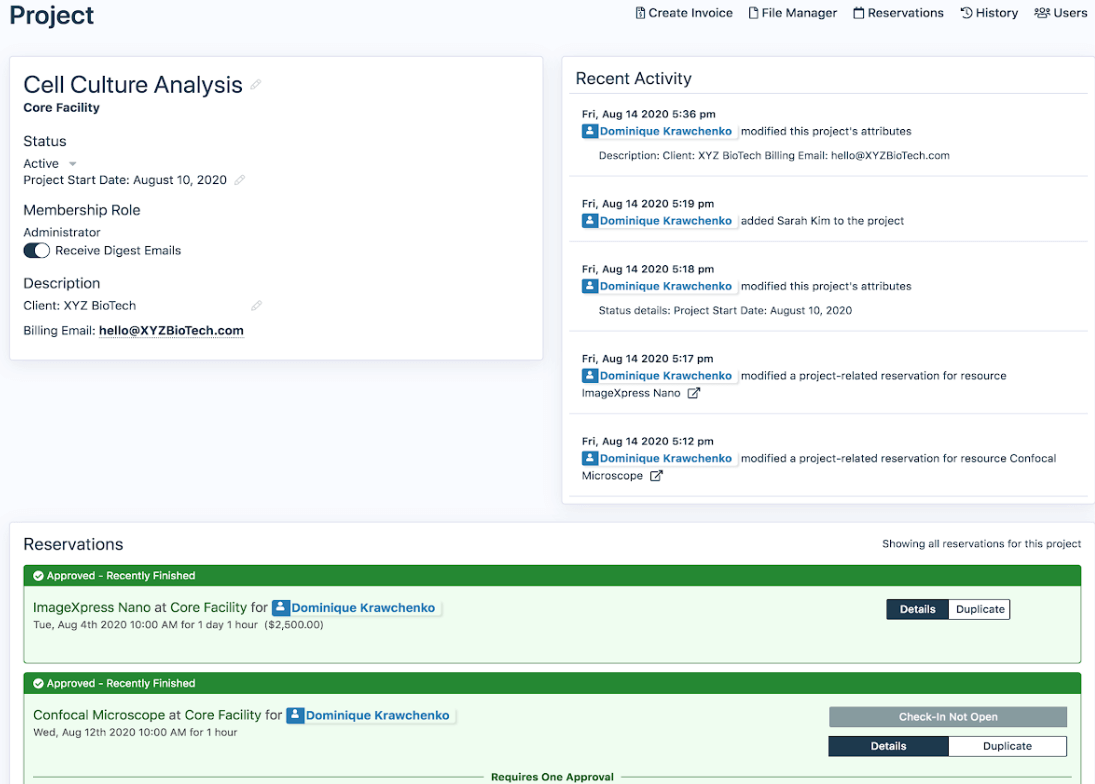1095x784 pixels.
Task: Duplicate the ImageXpress Nano reservation
Action: coord(979,609)
